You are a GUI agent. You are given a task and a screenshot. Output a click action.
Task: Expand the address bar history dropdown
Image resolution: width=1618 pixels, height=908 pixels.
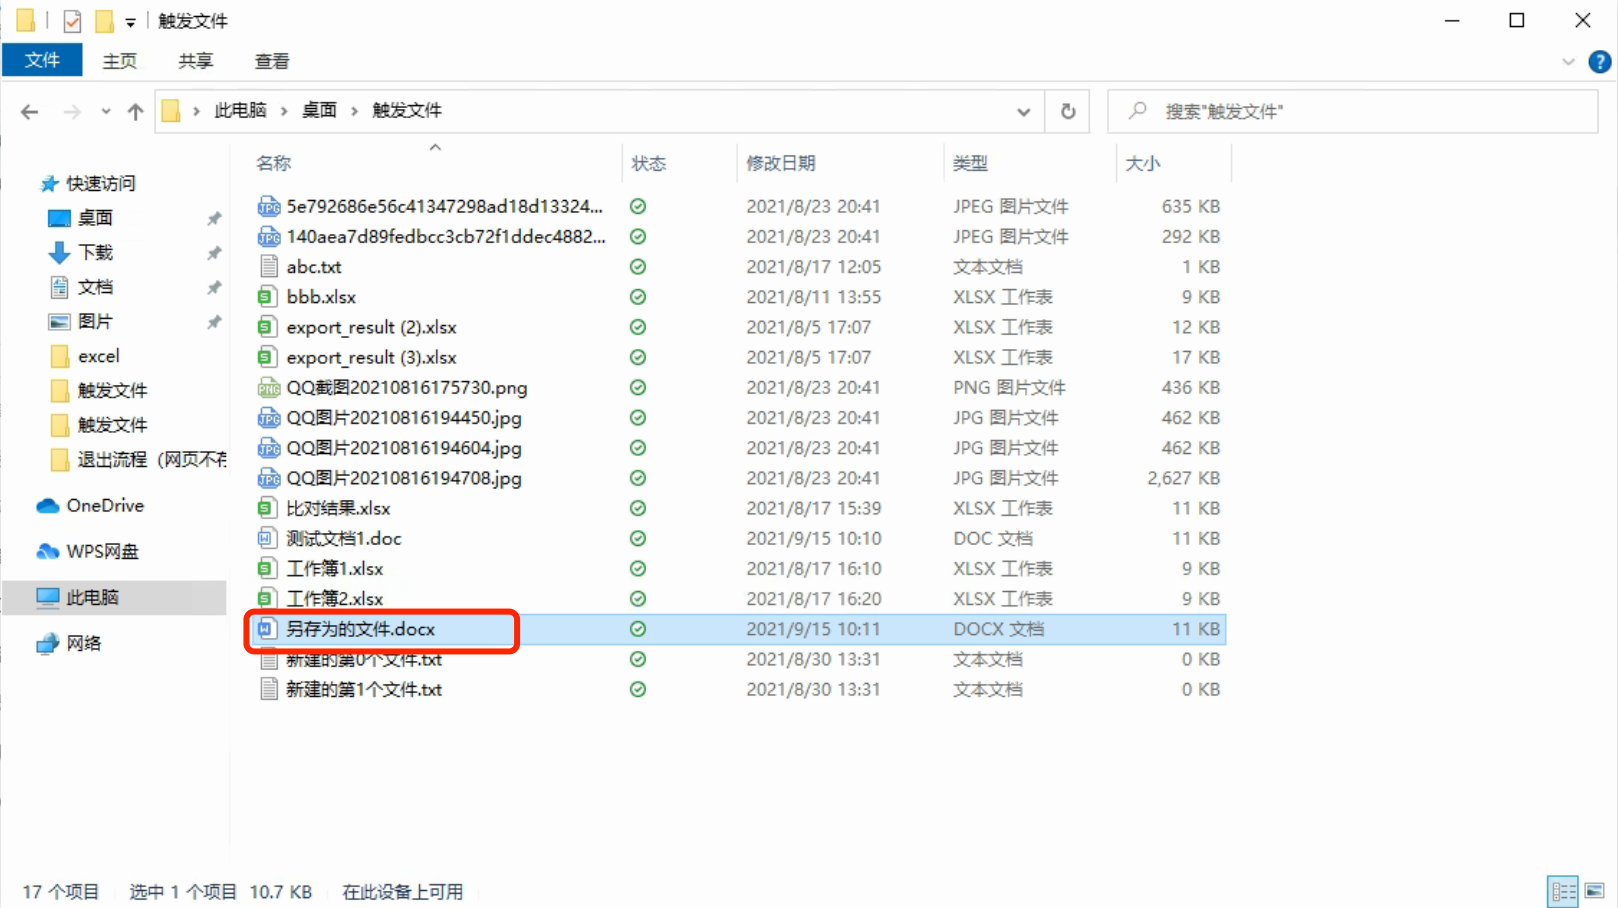coord(1023,111)
